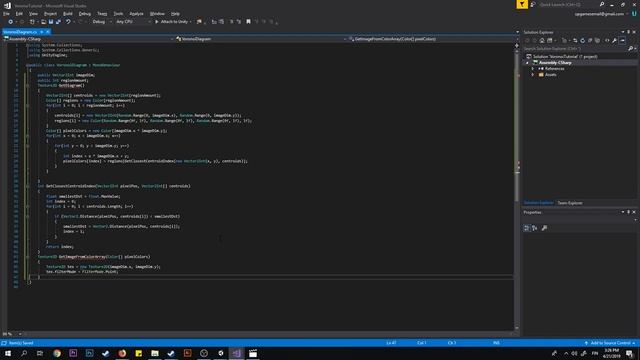
Task: Click the Solution Explorer Home icon
Action: point(542,40)
